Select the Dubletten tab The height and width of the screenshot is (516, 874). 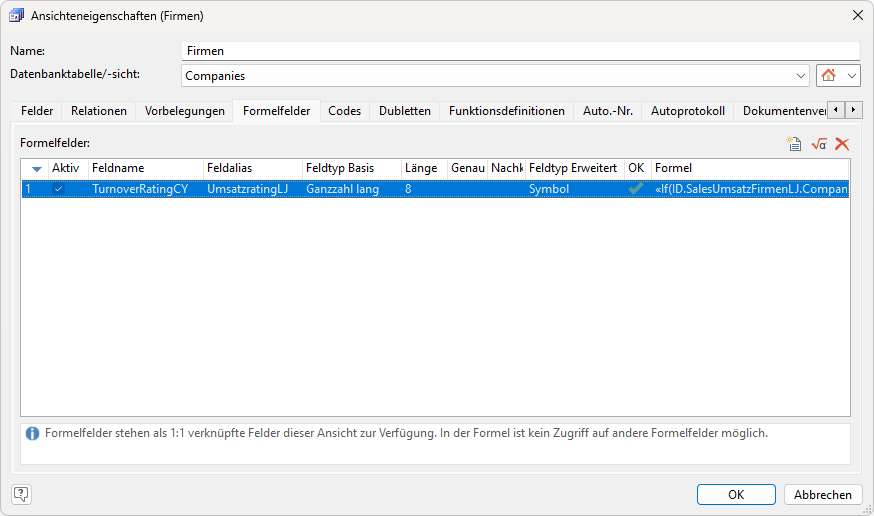tap(405, 111)
